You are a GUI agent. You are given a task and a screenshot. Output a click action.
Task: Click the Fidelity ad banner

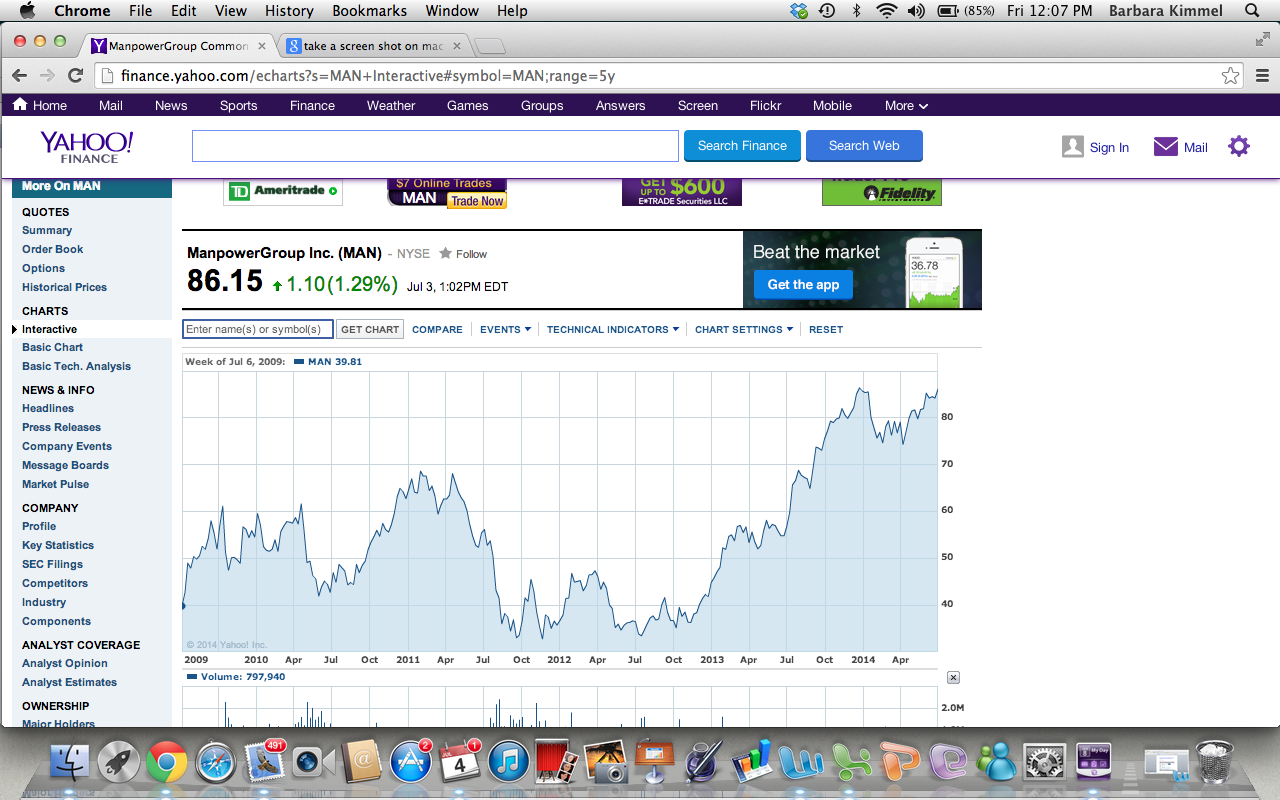click(x=882, y=191)
